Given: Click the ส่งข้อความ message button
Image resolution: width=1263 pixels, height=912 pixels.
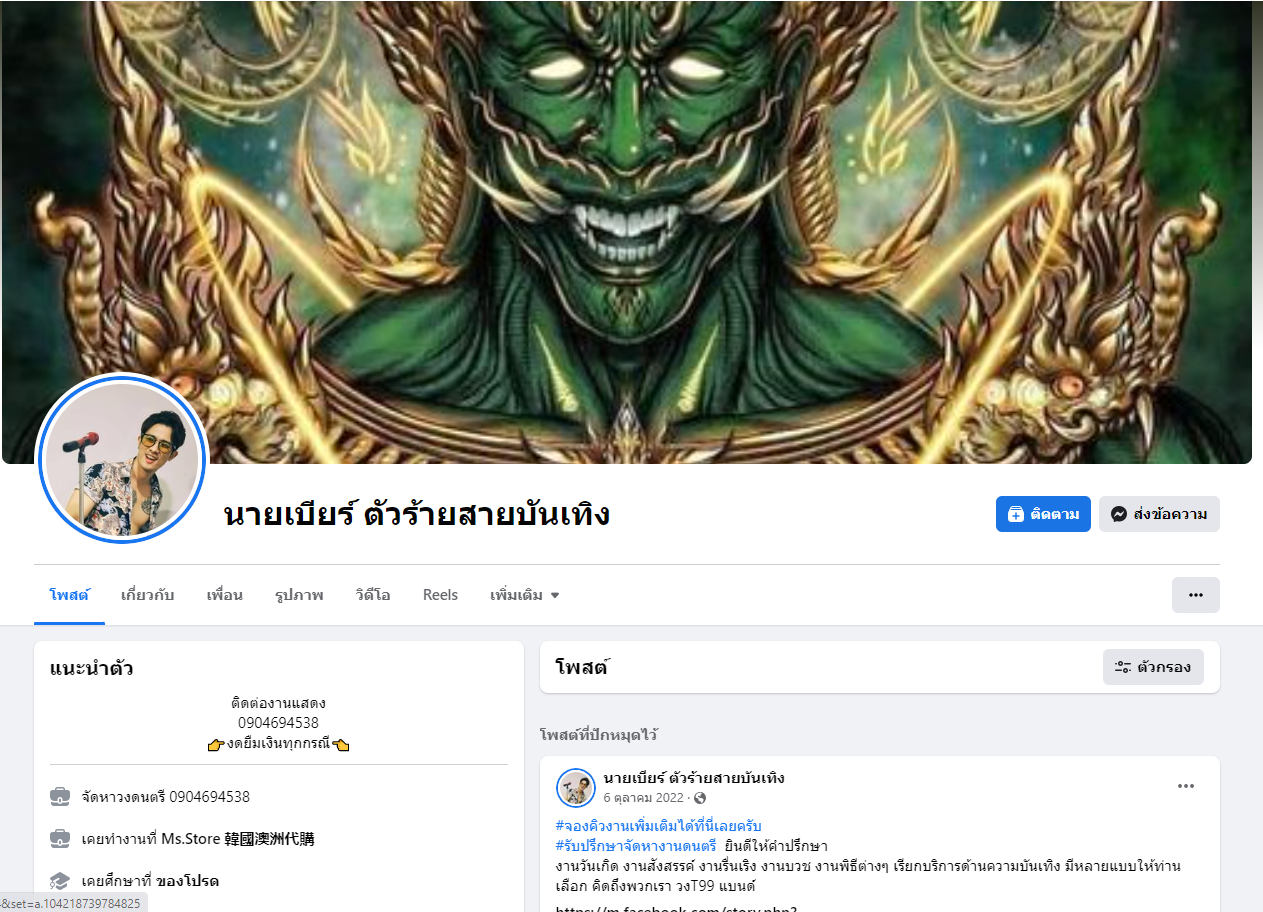Looking at the screenshot, I should pyautogui.click(x=1159, y=514).
